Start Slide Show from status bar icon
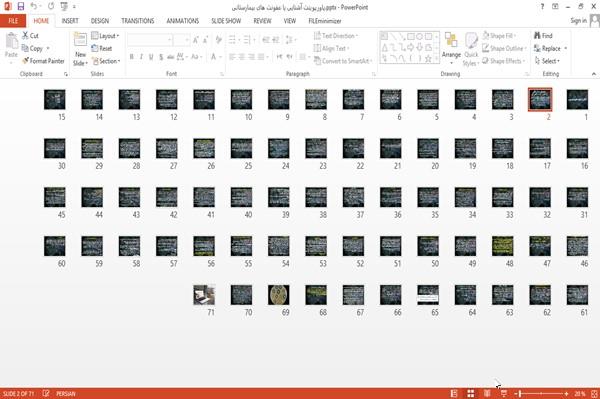Image resolution: width=600 pixels, height=399 pixels. pos(504,394)
